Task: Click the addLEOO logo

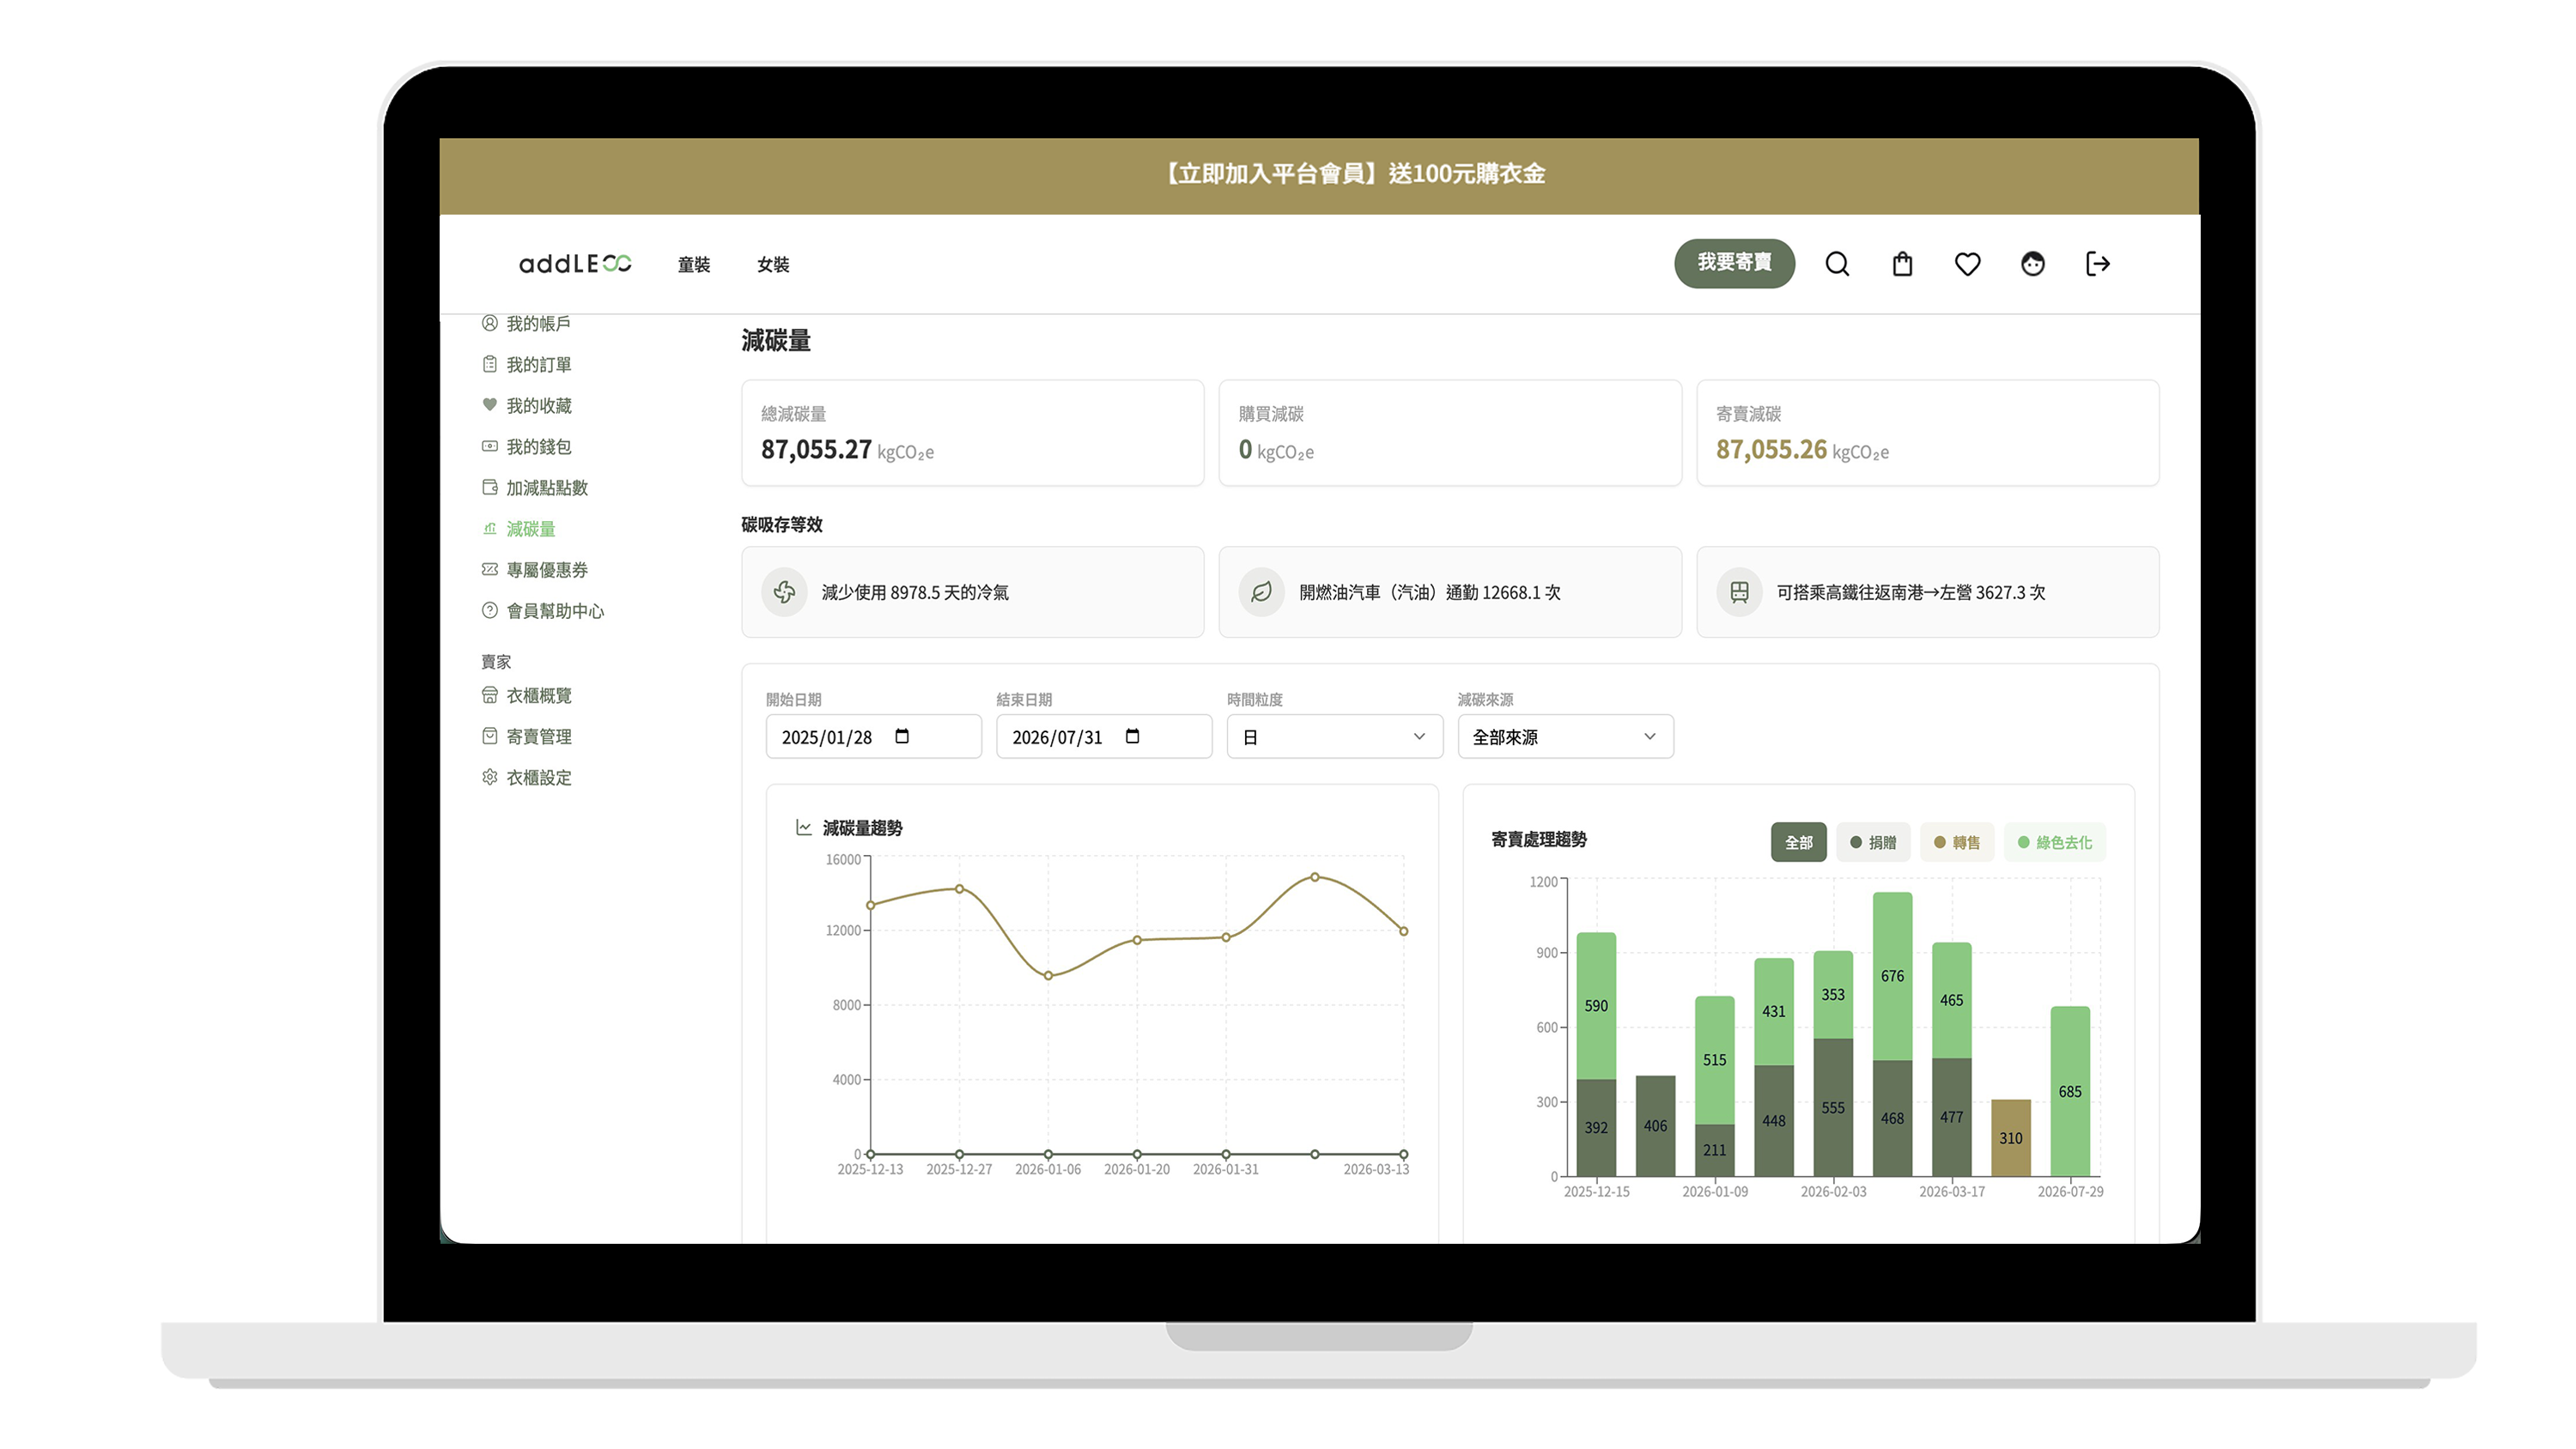Action: pyautogui.click(x=574, y=264)
